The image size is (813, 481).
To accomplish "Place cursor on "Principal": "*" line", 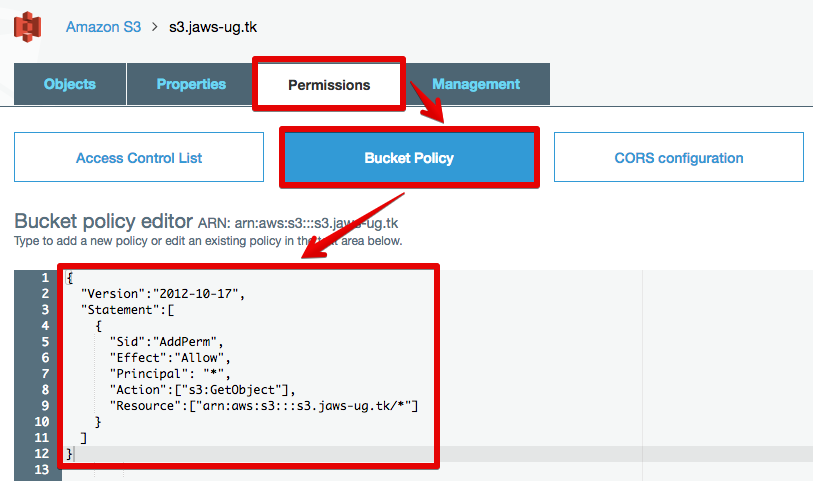I will (170, 374).
